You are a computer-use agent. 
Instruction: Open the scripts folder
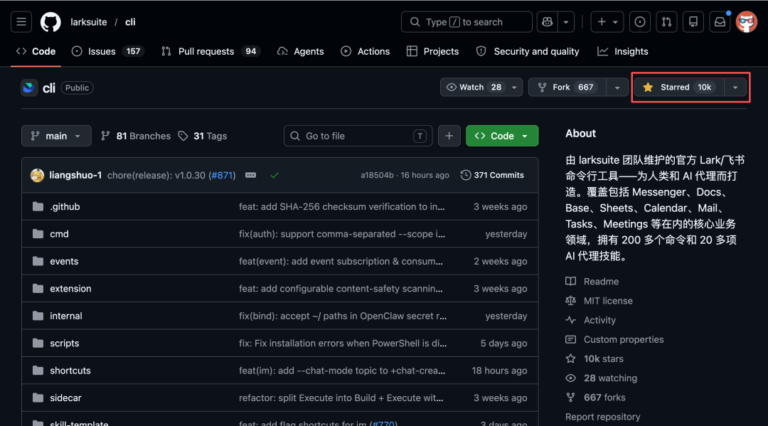click(64, 343)
